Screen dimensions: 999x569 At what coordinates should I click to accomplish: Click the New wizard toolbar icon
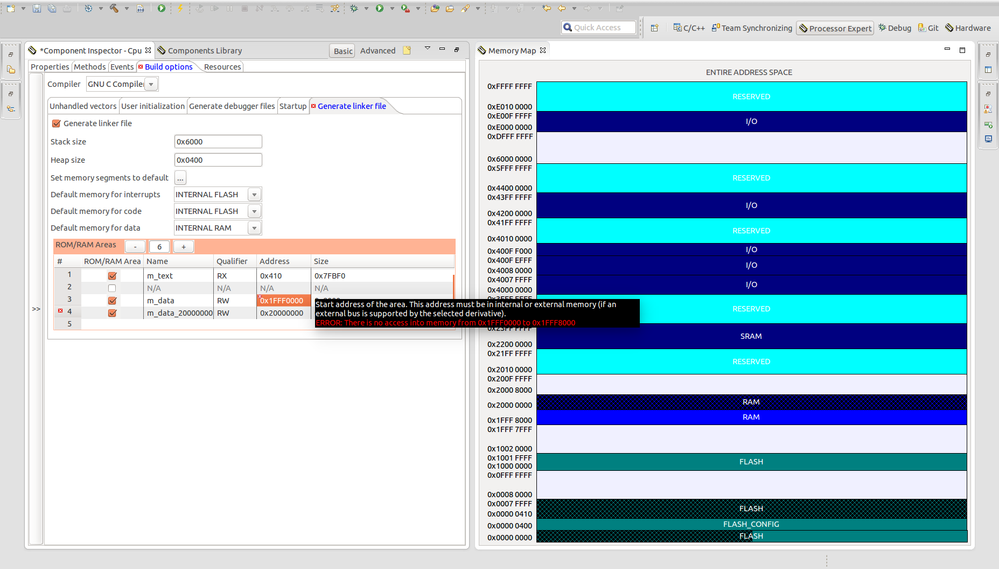(11, 8)
